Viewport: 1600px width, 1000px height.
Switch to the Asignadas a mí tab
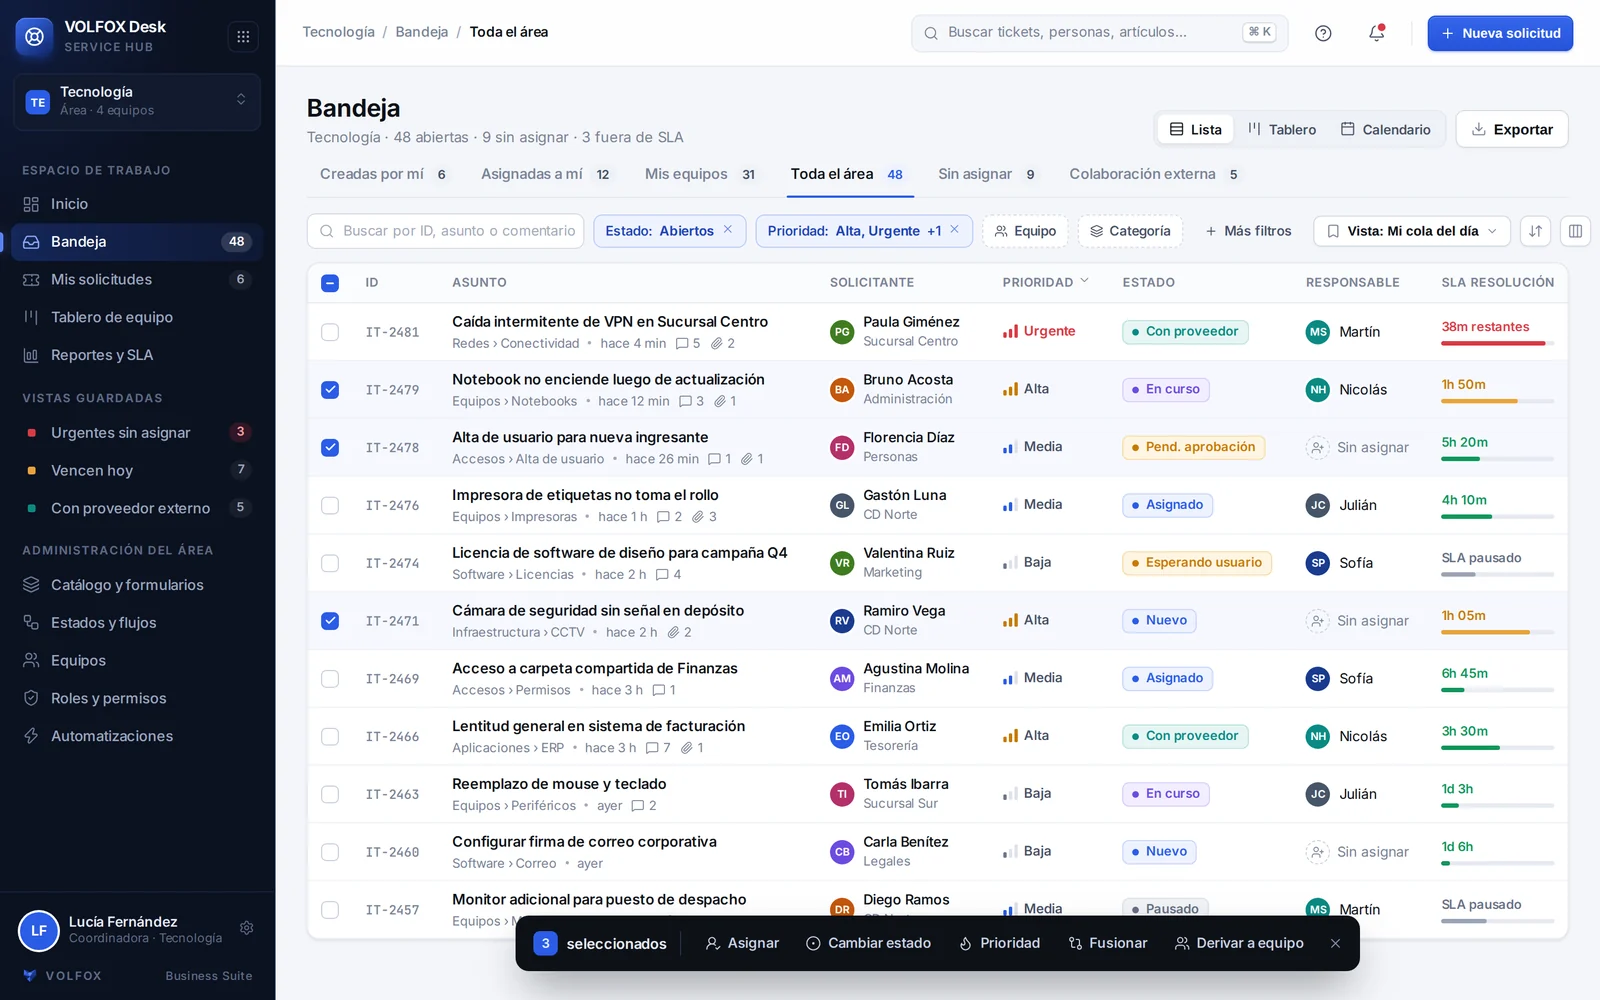tap(546, 174)
